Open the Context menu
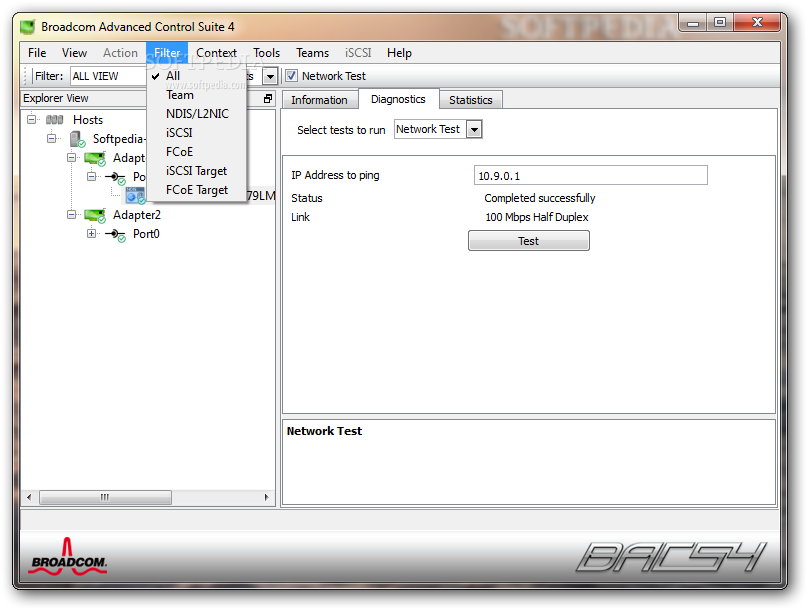Screen dimensions: 808x610 tap(216, 53)
